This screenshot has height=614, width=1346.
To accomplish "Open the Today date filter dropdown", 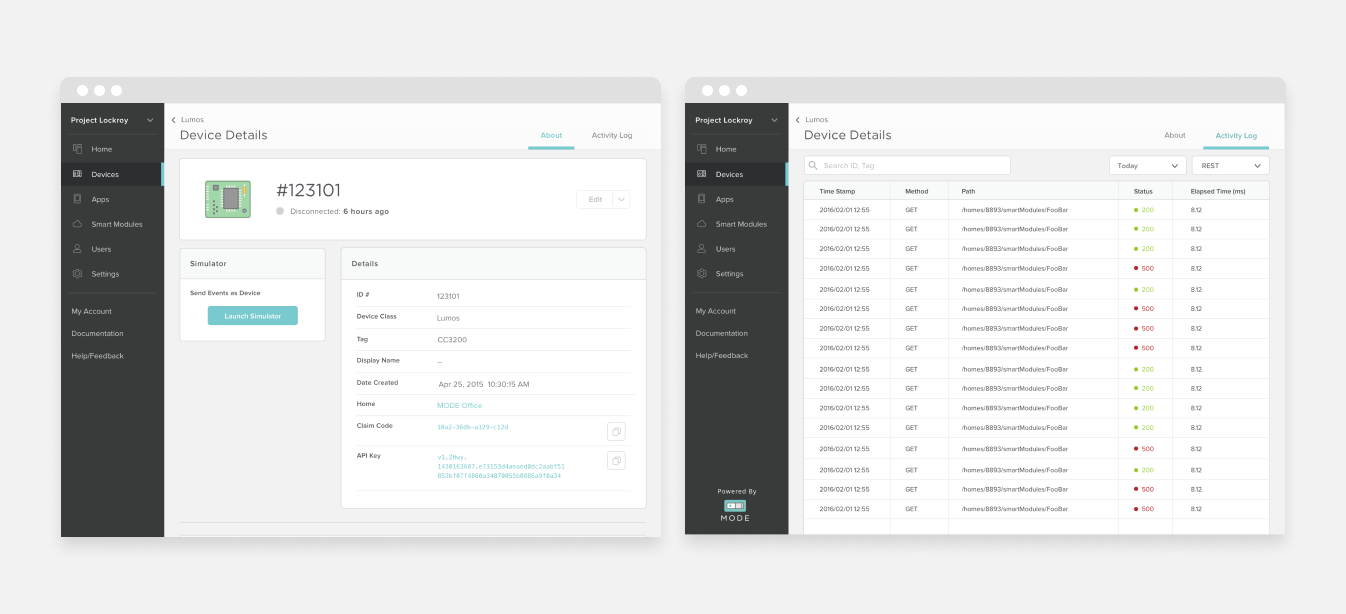I will (1148, 165).
